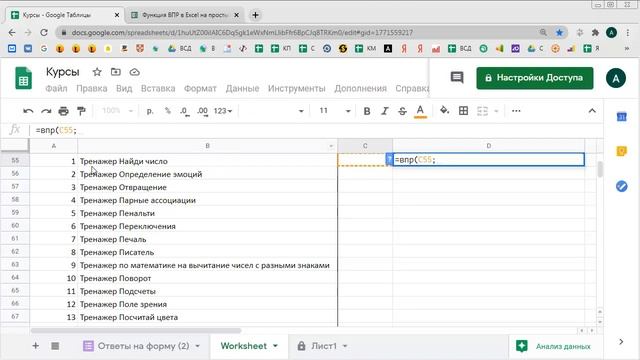This screenshot has width=640, height=360.
Task: Select the paint format roller icon
Action: pyautogui.click(x=82, y=111)
